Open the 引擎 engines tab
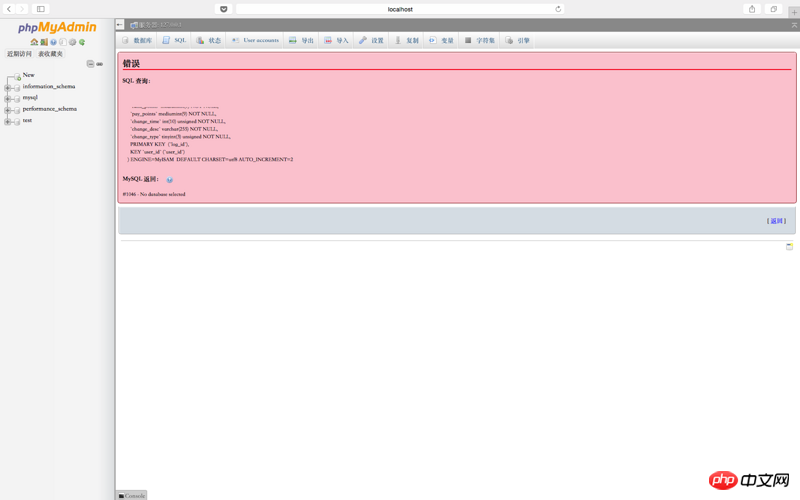Image resolution: width=800 pixels, height=500 pixels. tap(517, 40)
